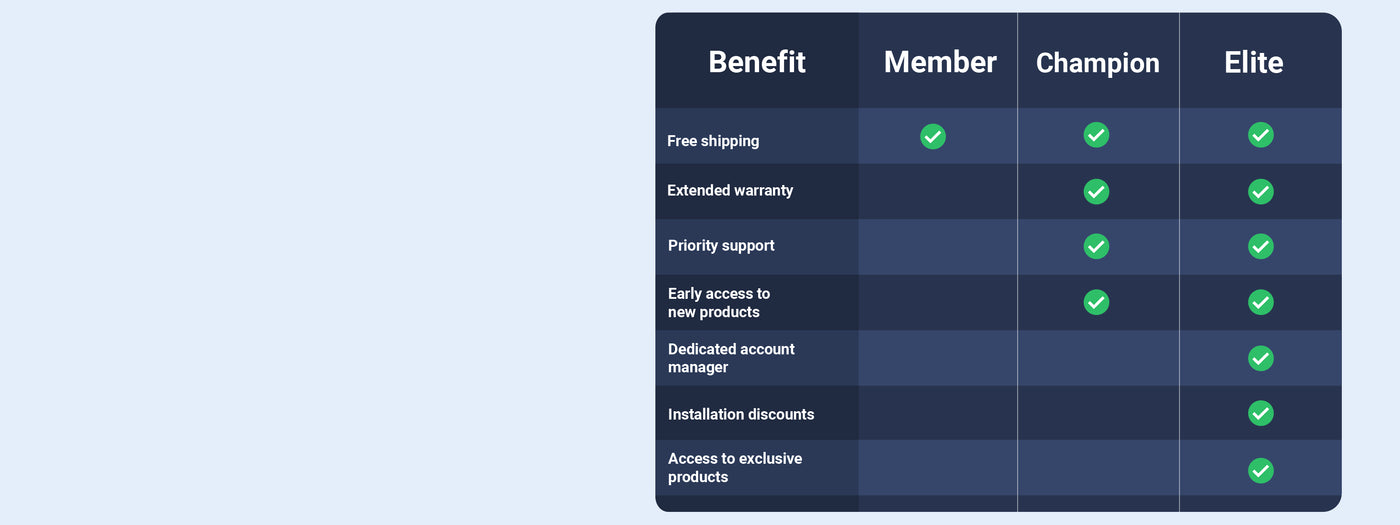Click the Elite Extended warranty checkmark
Image resolution: width=1400 pixels, height=525 pixels.
click(1261, 191)
